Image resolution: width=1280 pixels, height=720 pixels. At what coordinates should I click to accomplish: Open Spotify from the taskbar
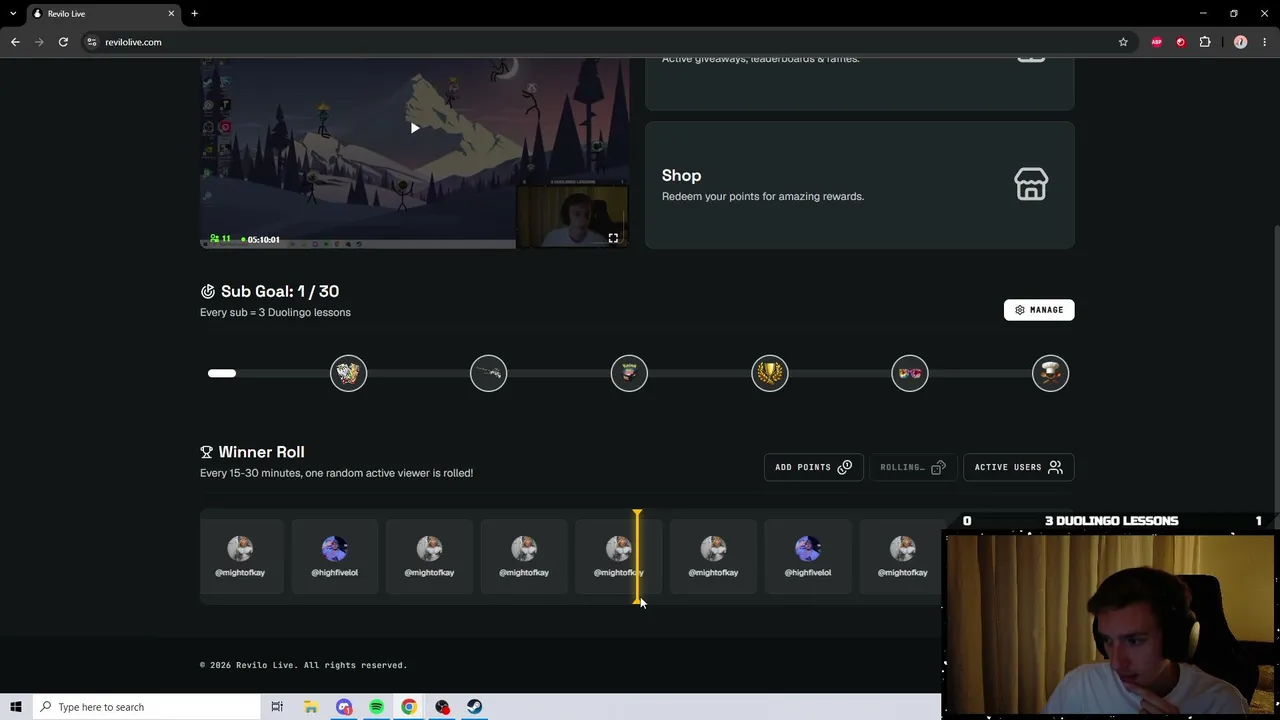pos(376,707)
